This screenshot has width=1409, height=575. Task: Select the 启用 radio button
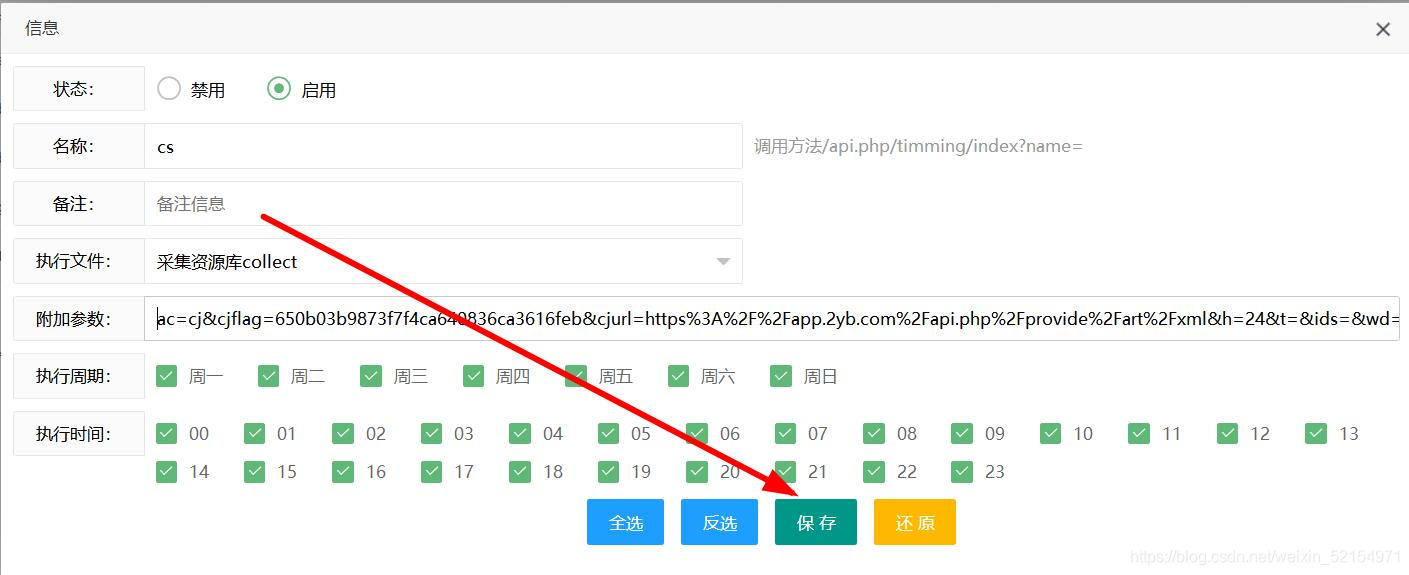pos(279,89)
